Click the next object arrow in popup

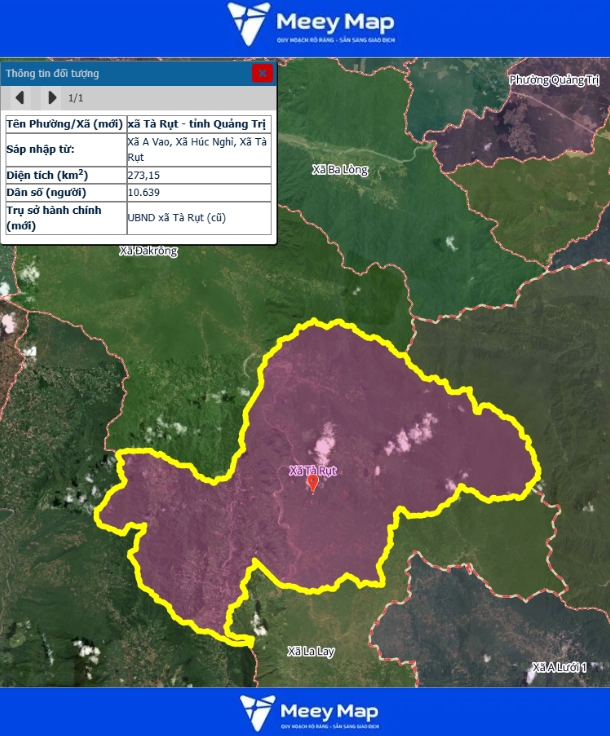coord(52,98)
